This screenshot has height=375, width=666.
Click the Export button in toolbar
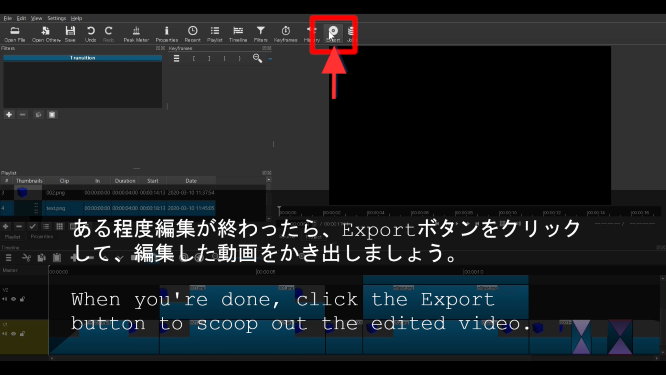point(333,34)
